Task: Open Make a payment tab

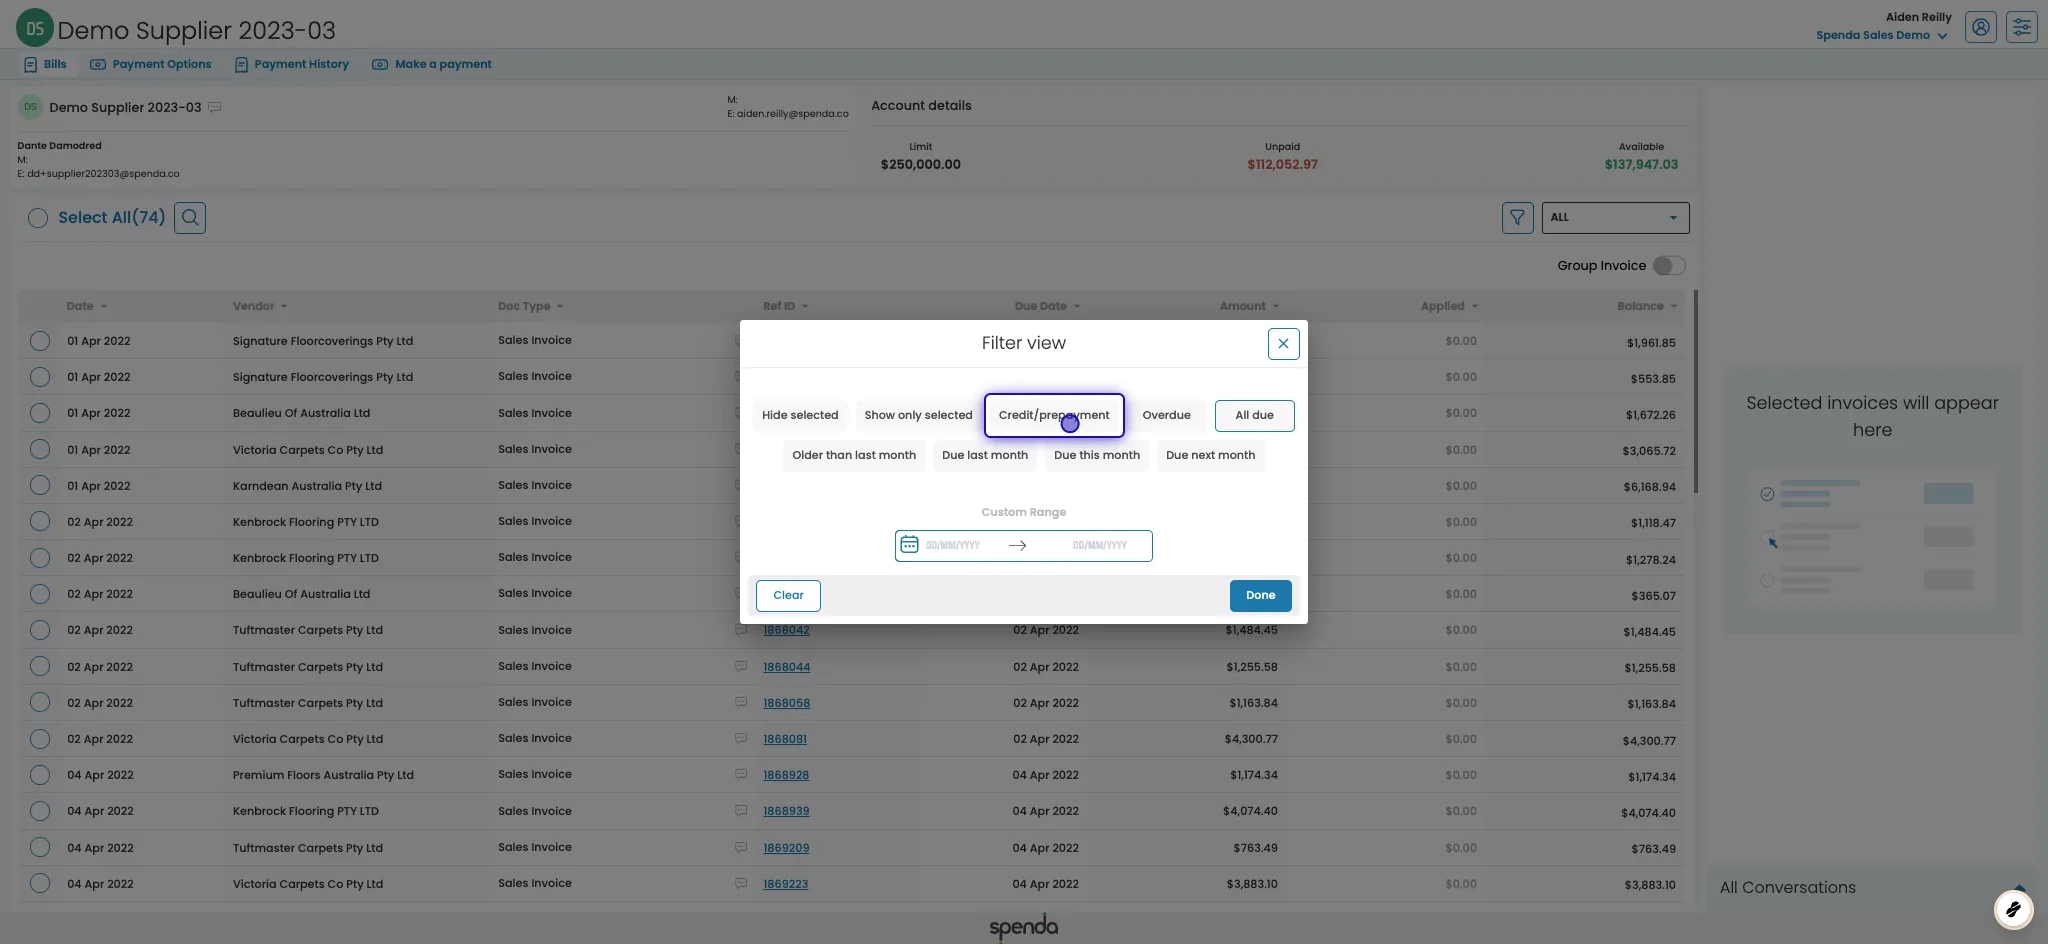Action: click(x=432, y=64)
